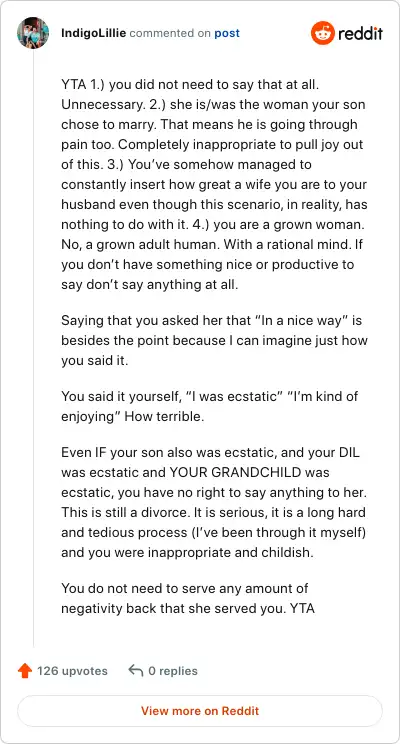The height and width of the screenshot is (744, 400).
Task: Click the "126 upvotes" count
Action: (72, 671)
